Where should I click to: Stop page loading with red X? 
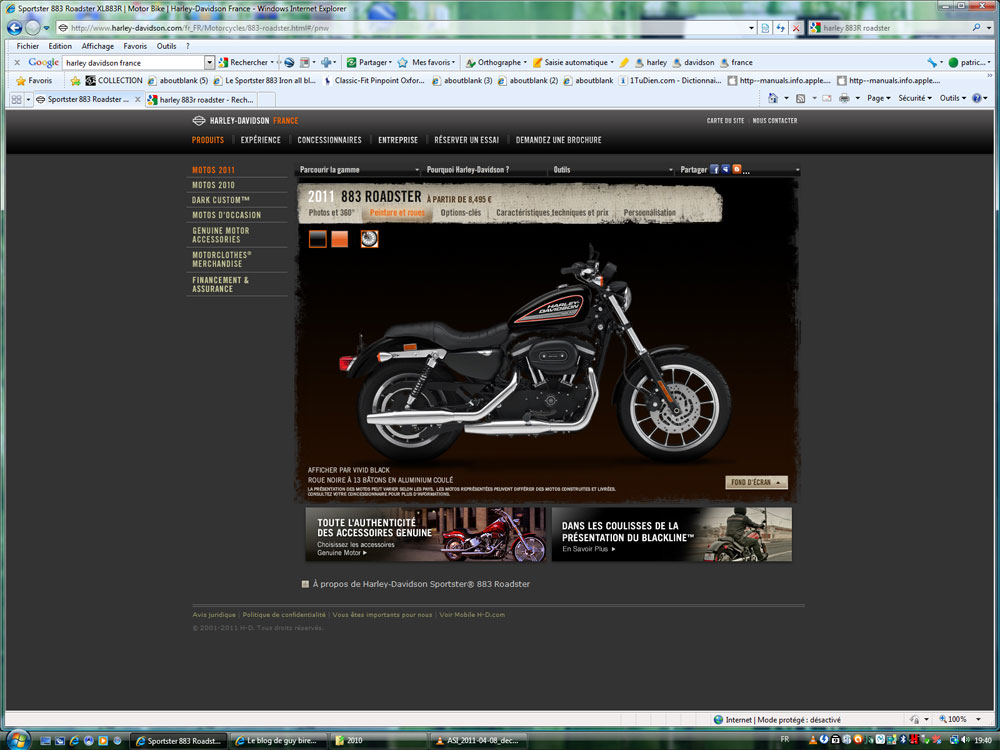point(796,28)
